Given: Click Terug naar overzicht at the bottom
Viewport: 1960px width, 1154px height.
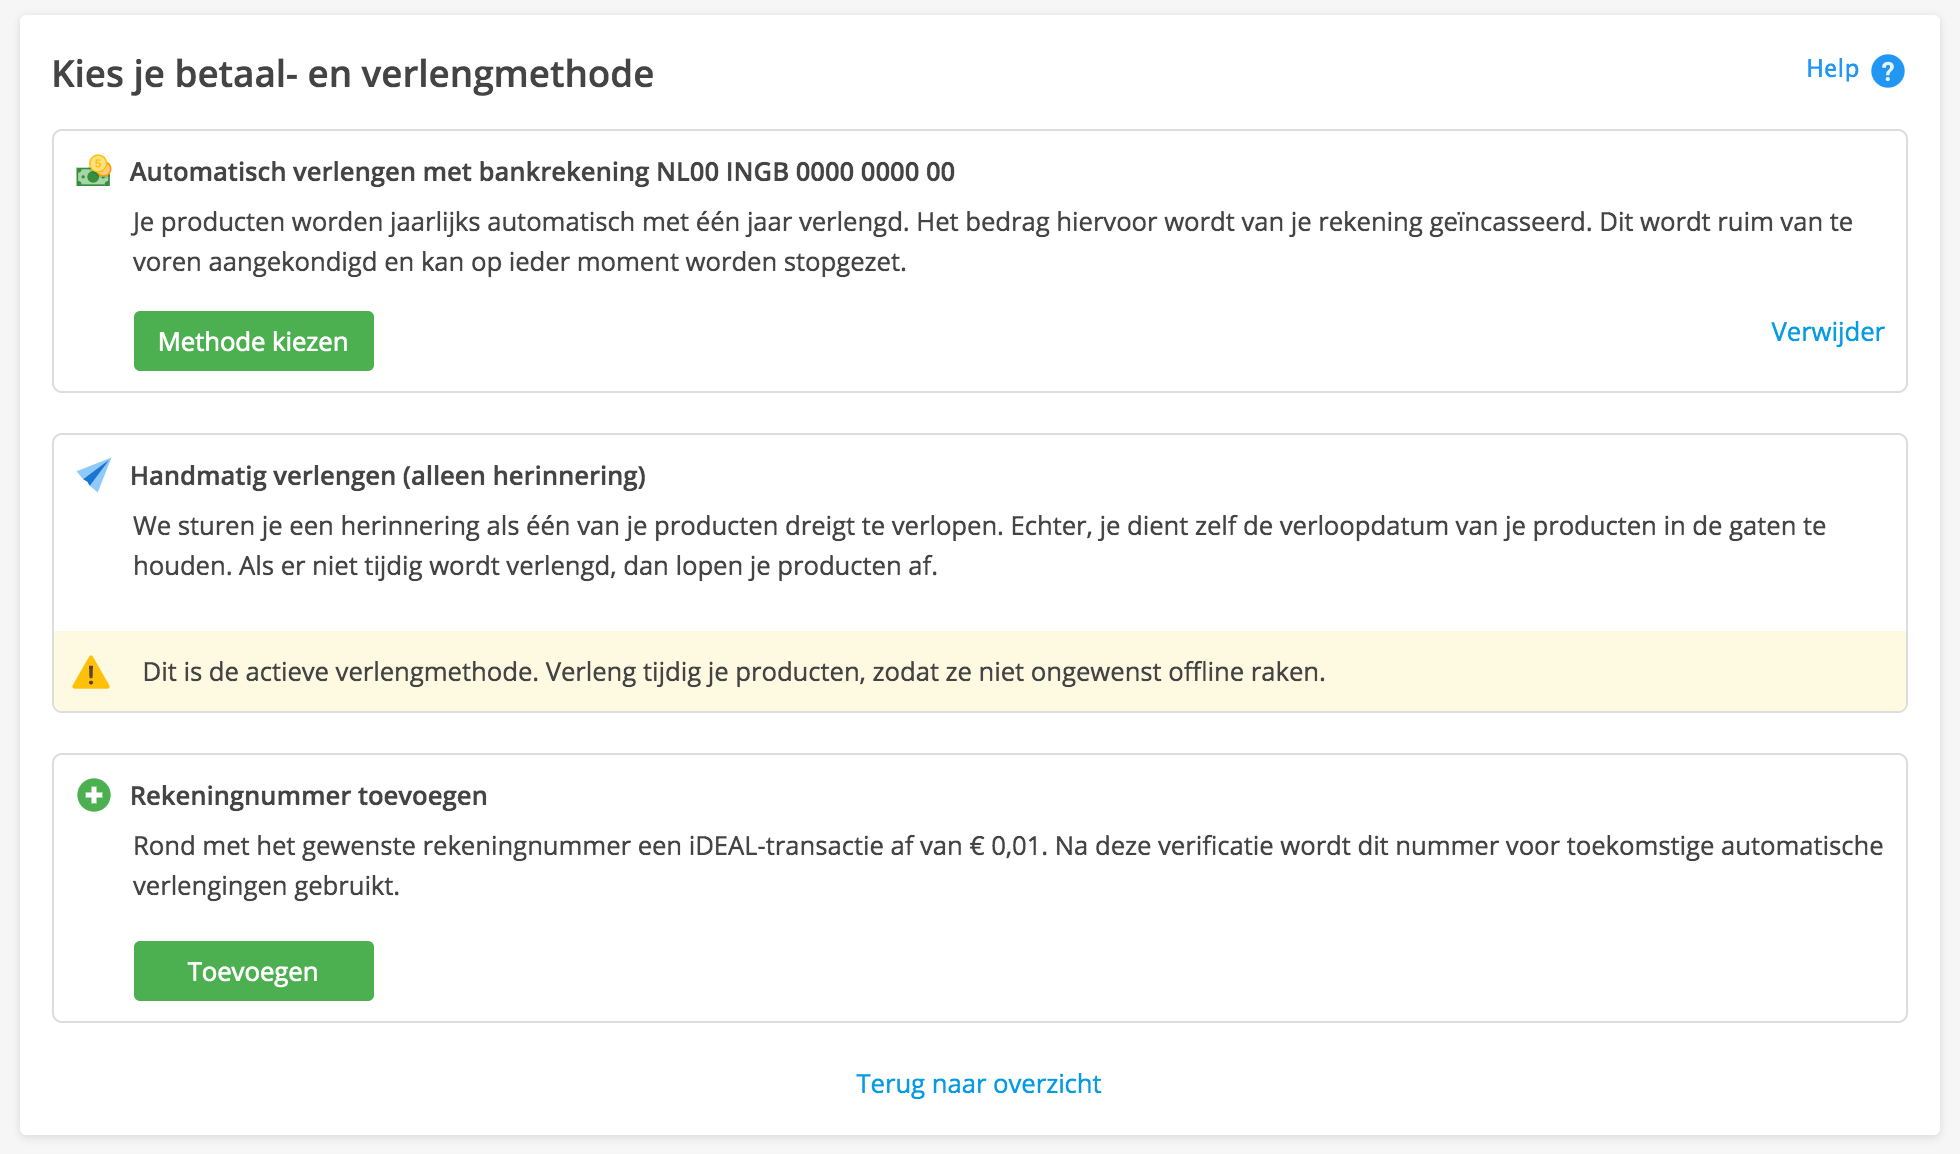Looking at the screenshot, I should coord(978,1083).
